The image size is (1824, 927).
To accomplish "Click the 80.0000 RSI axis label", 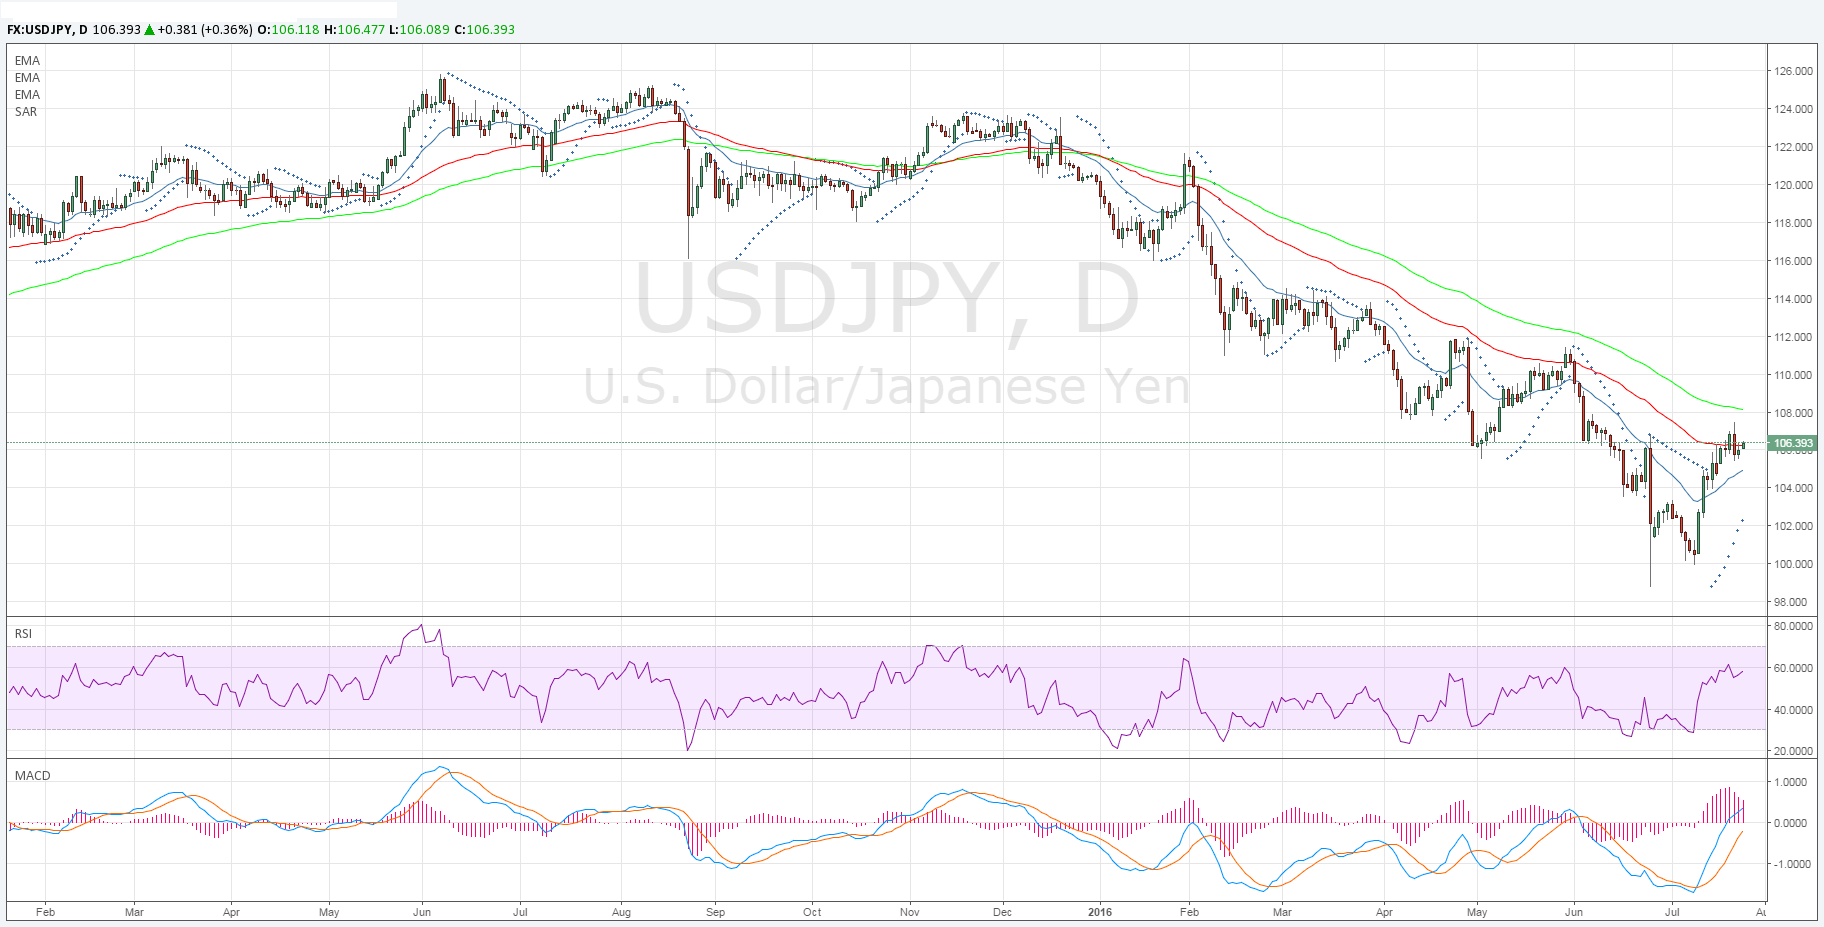I will [x=1793, y=626].
